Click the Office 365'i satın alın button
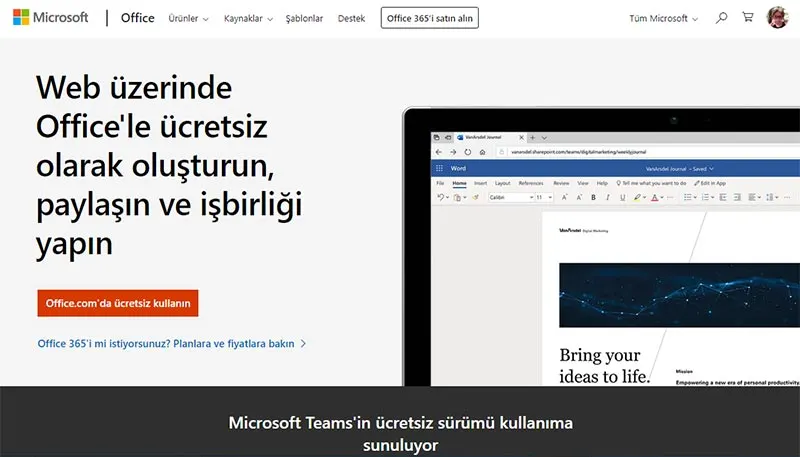The width and height of the screenshot is (800, 457). 429,19
